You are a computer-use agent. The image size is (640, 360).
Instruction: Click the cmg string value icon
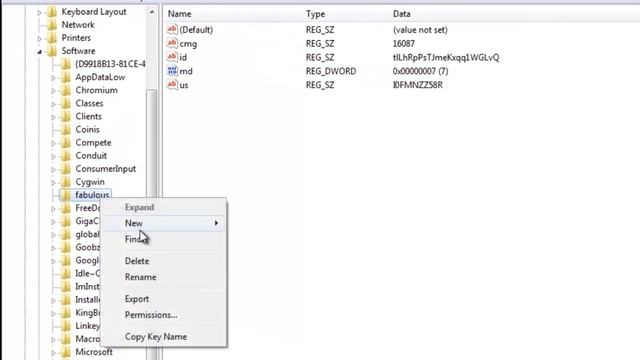coord(172,43)
